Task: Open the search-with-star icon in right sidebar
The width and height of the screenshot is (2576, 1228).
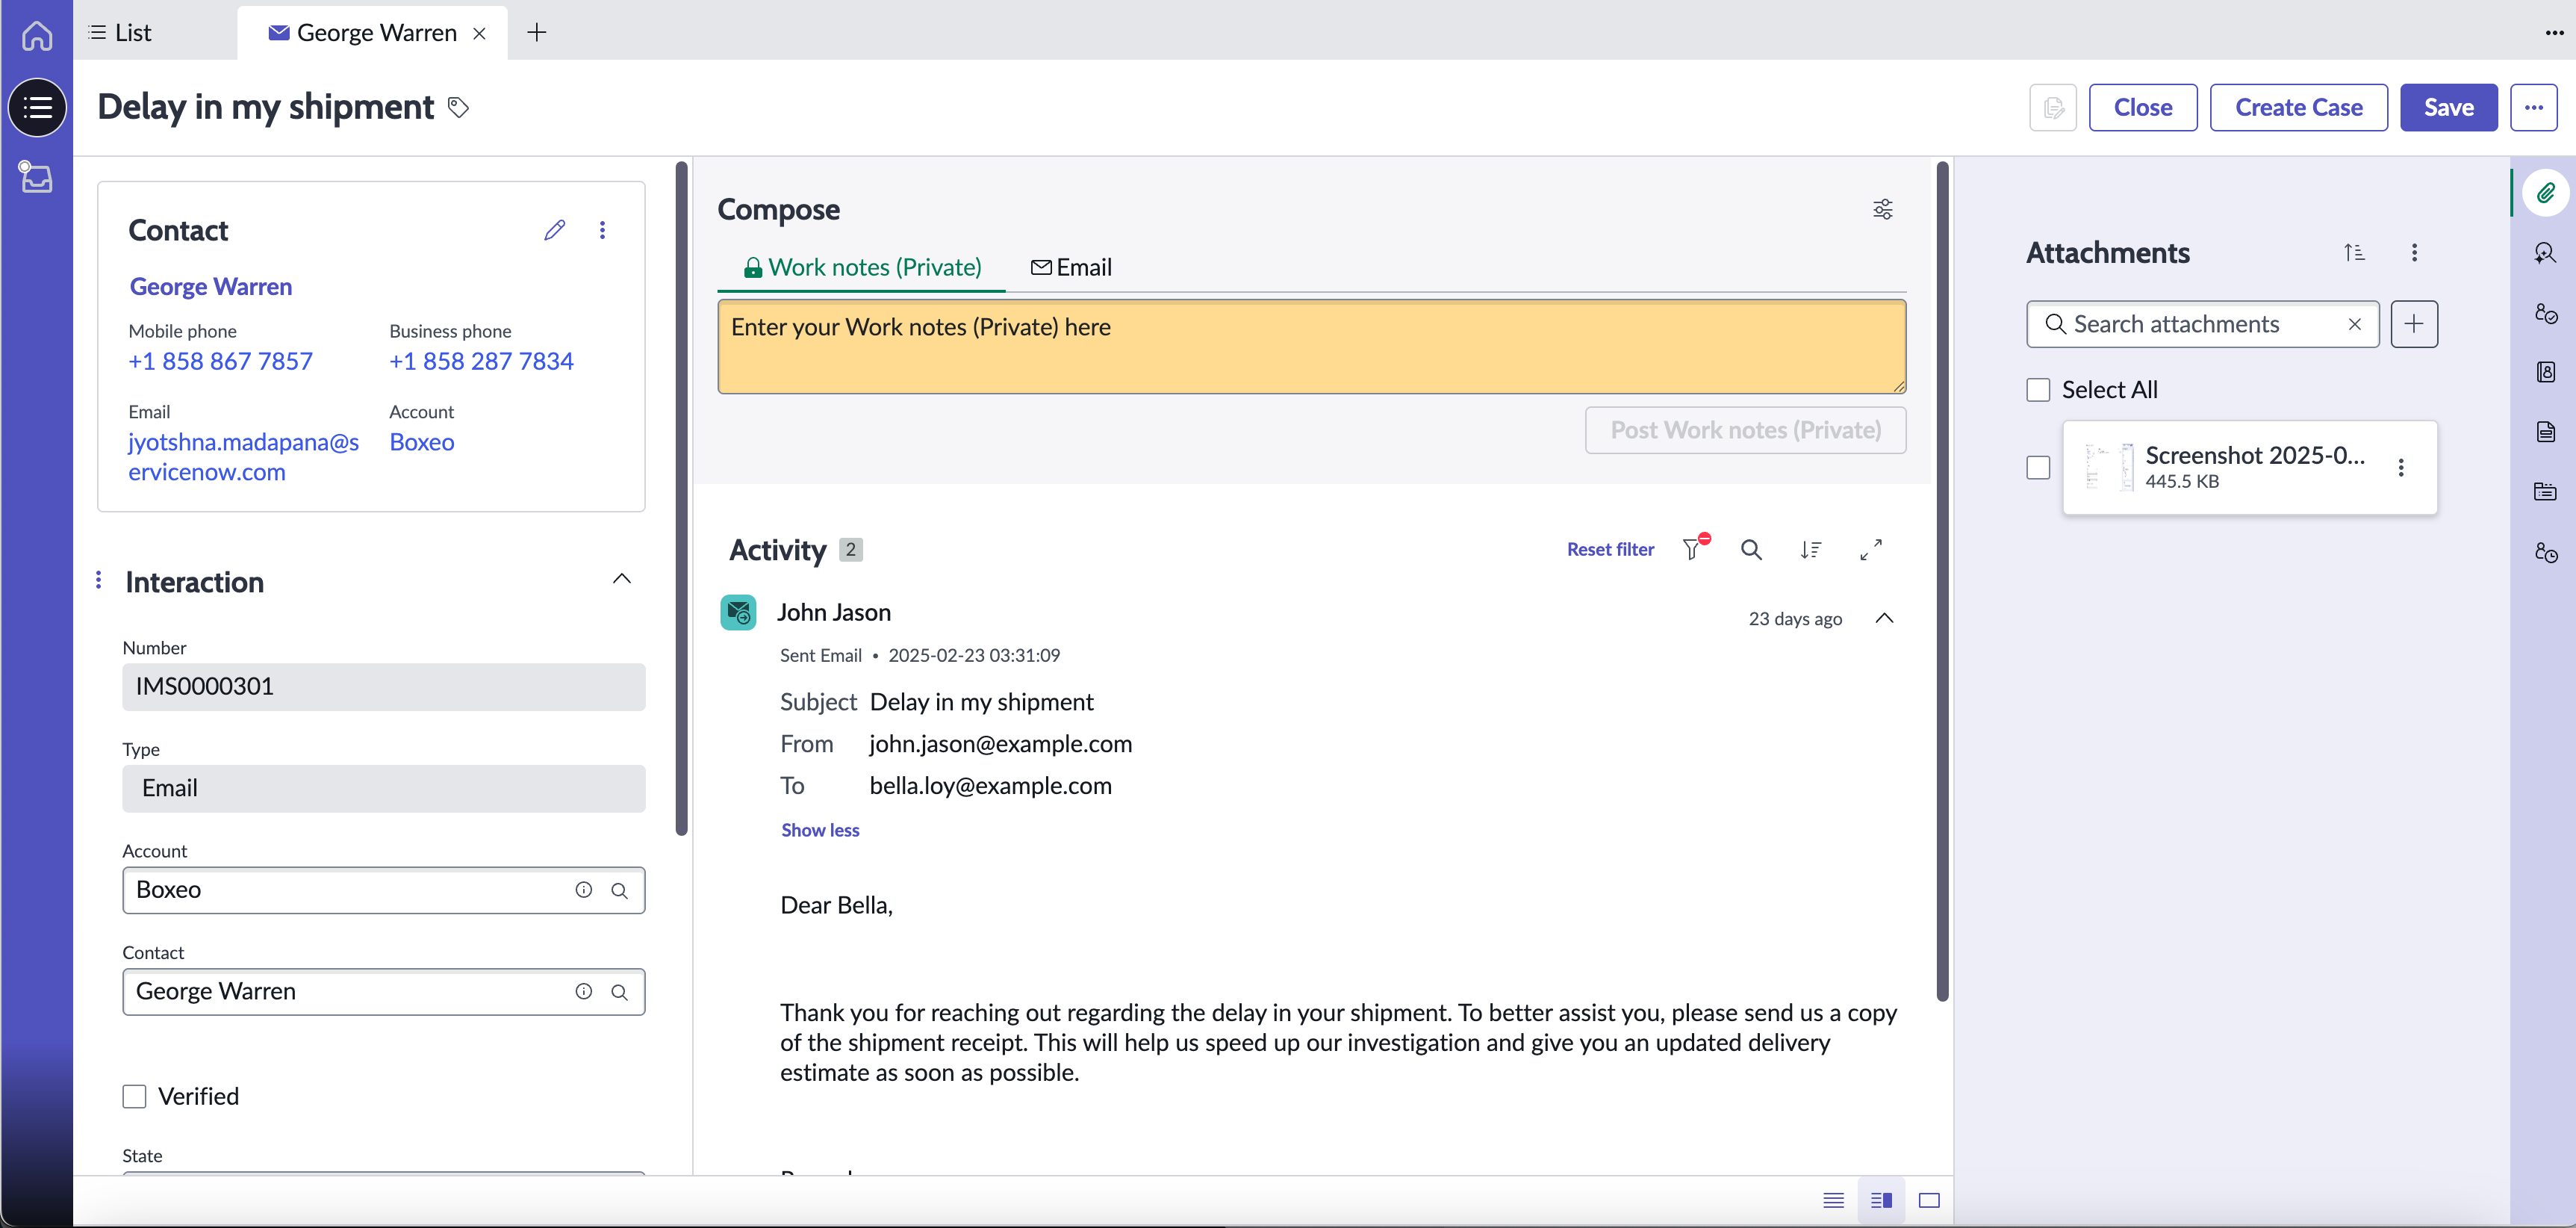Action: point(2546,252)
